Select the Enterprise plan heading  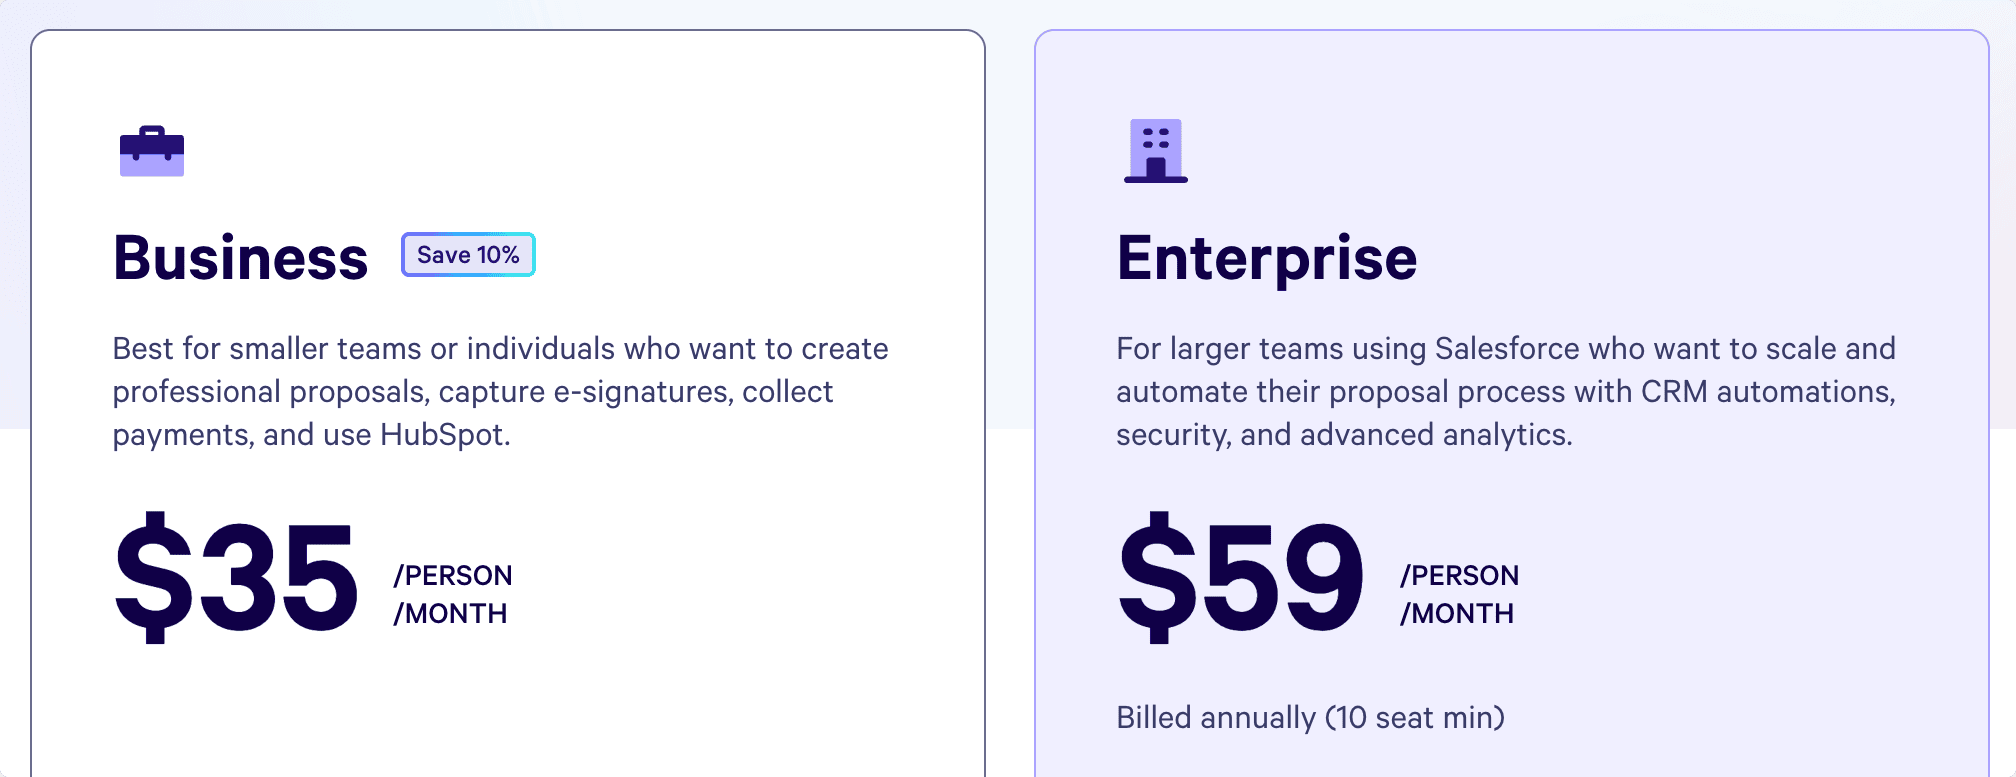1267,259
